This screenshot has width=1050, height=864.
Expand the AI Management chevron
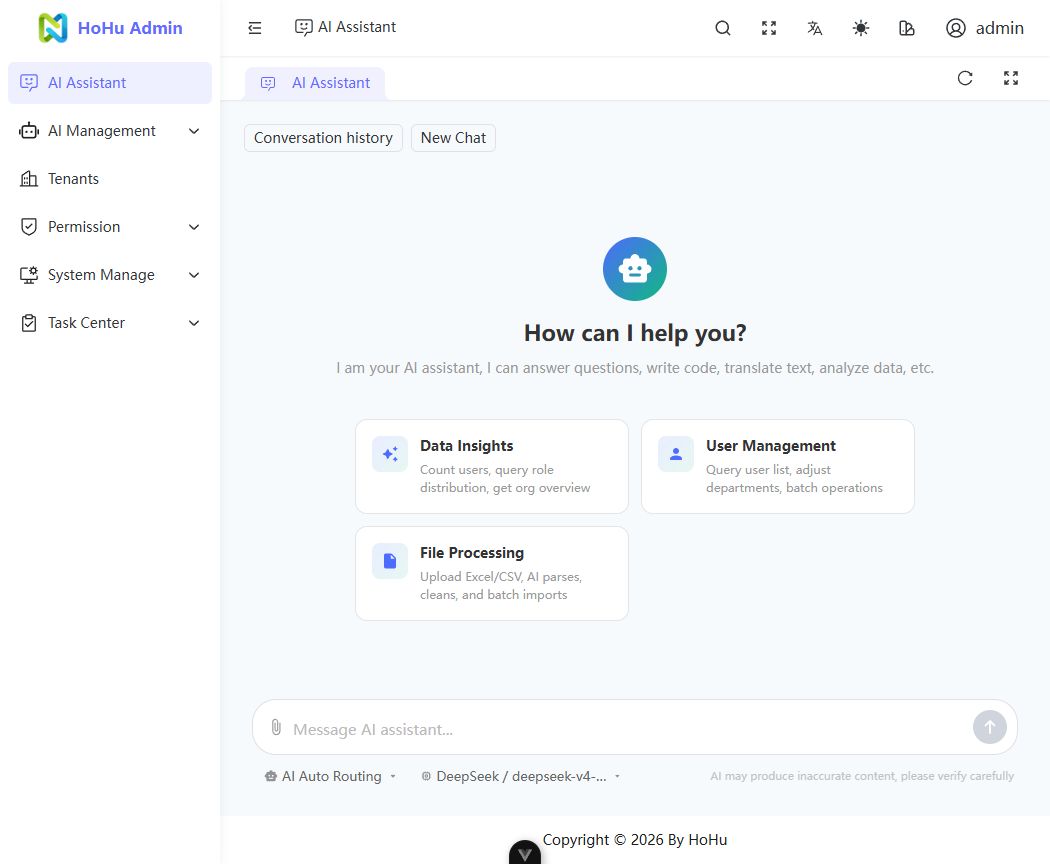coord(194,131)
